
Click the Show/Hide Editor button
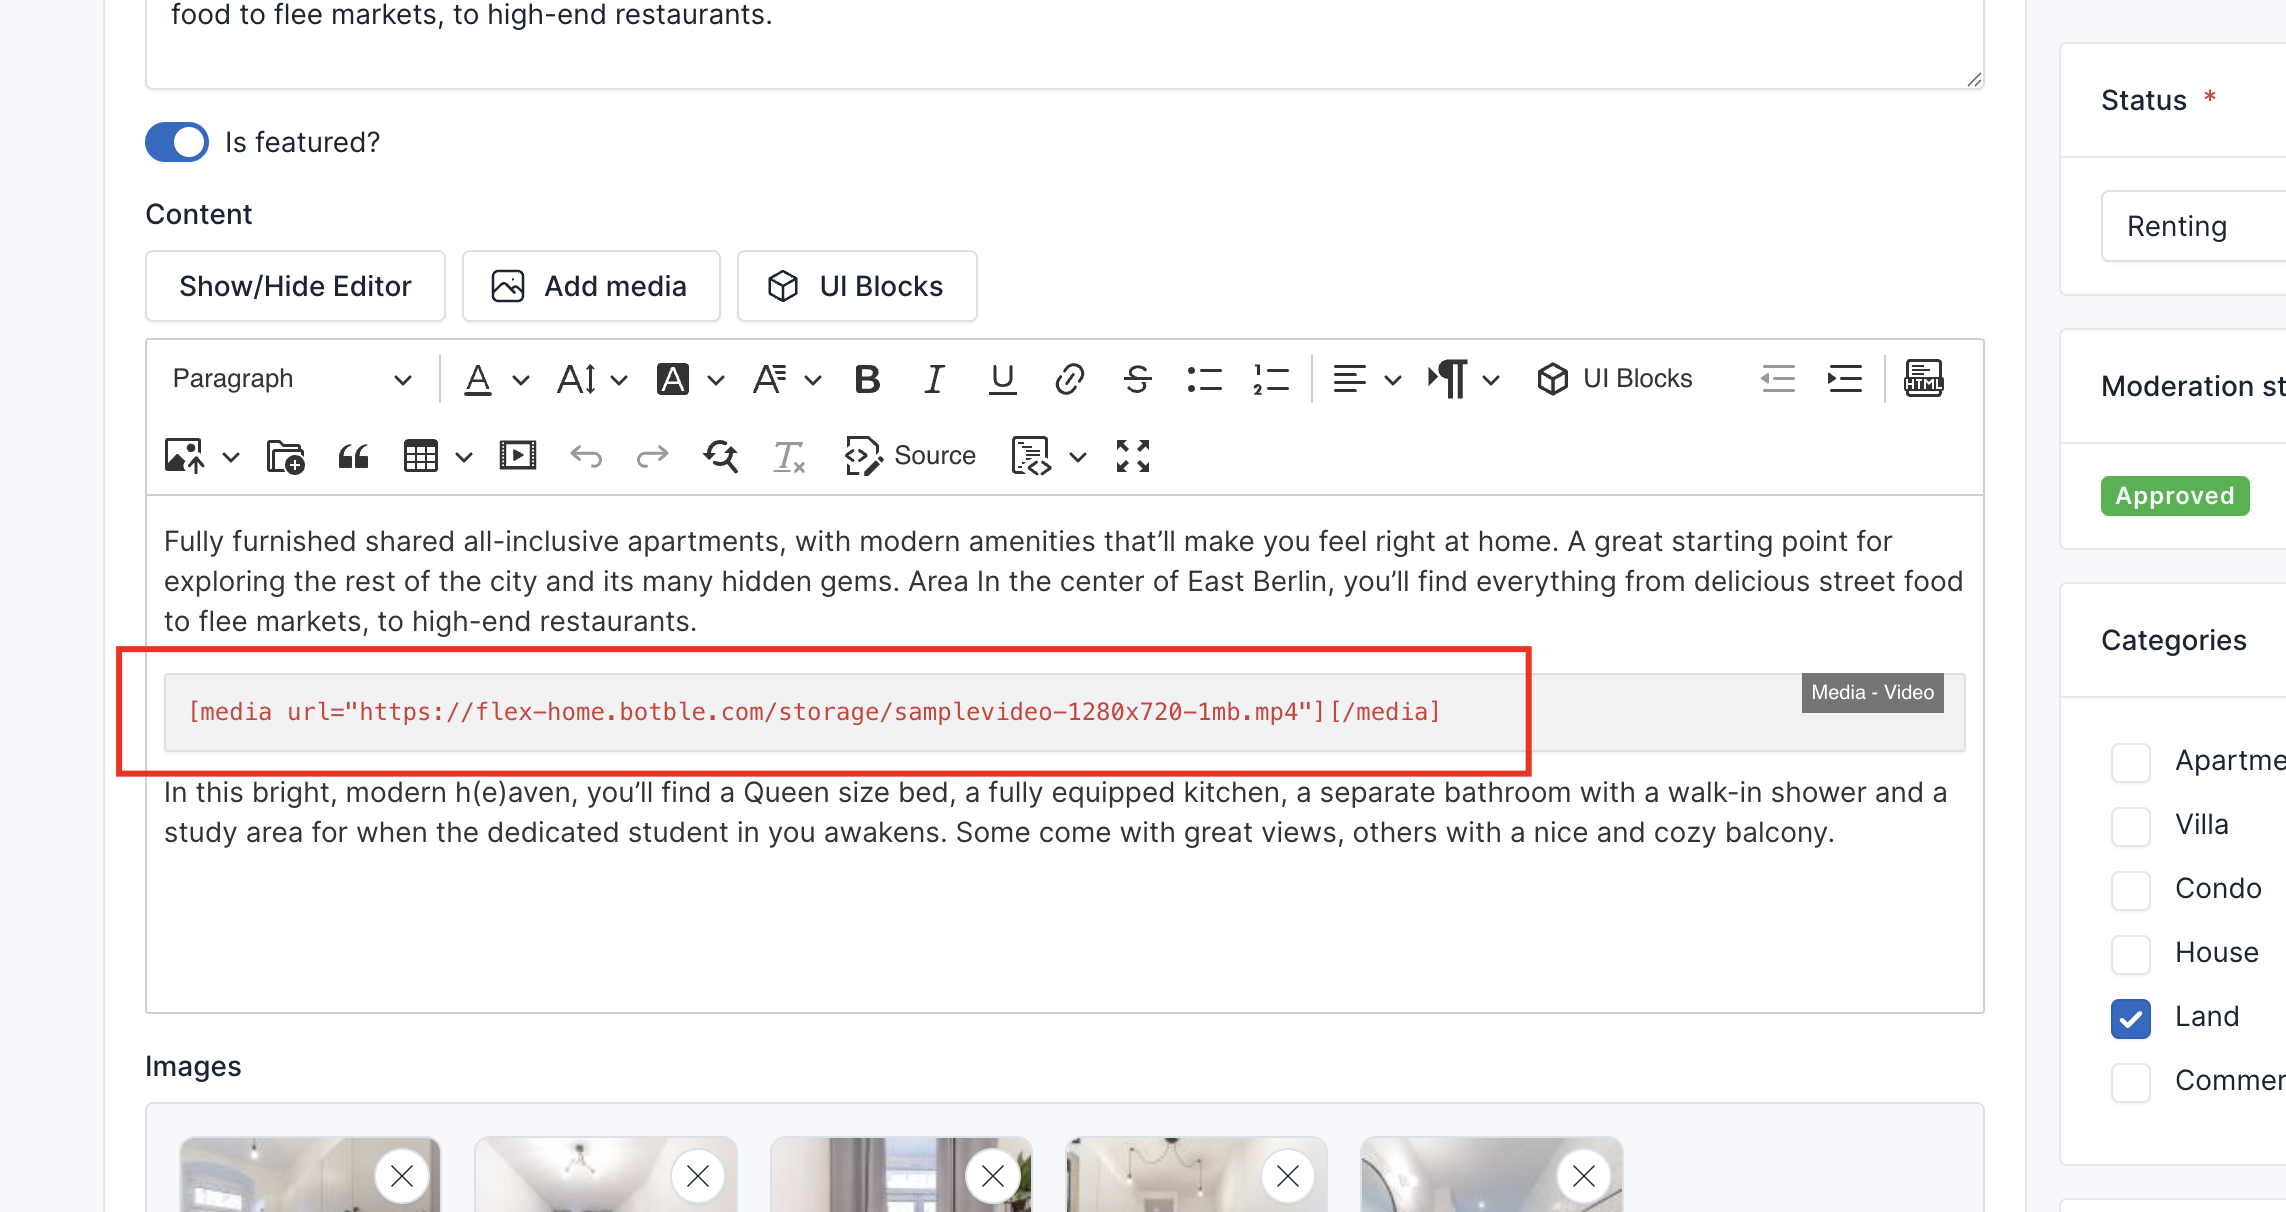tap(295, 287)
